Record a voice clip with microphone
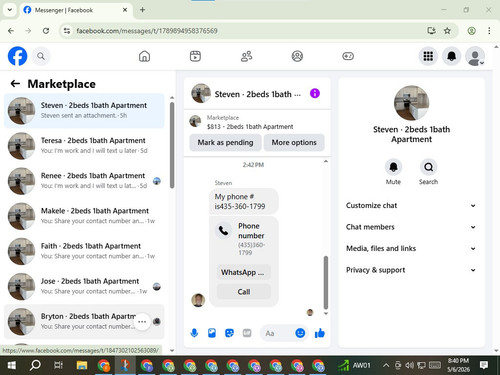The width and height of the screenshot is (500, 375). click(194, 333)
